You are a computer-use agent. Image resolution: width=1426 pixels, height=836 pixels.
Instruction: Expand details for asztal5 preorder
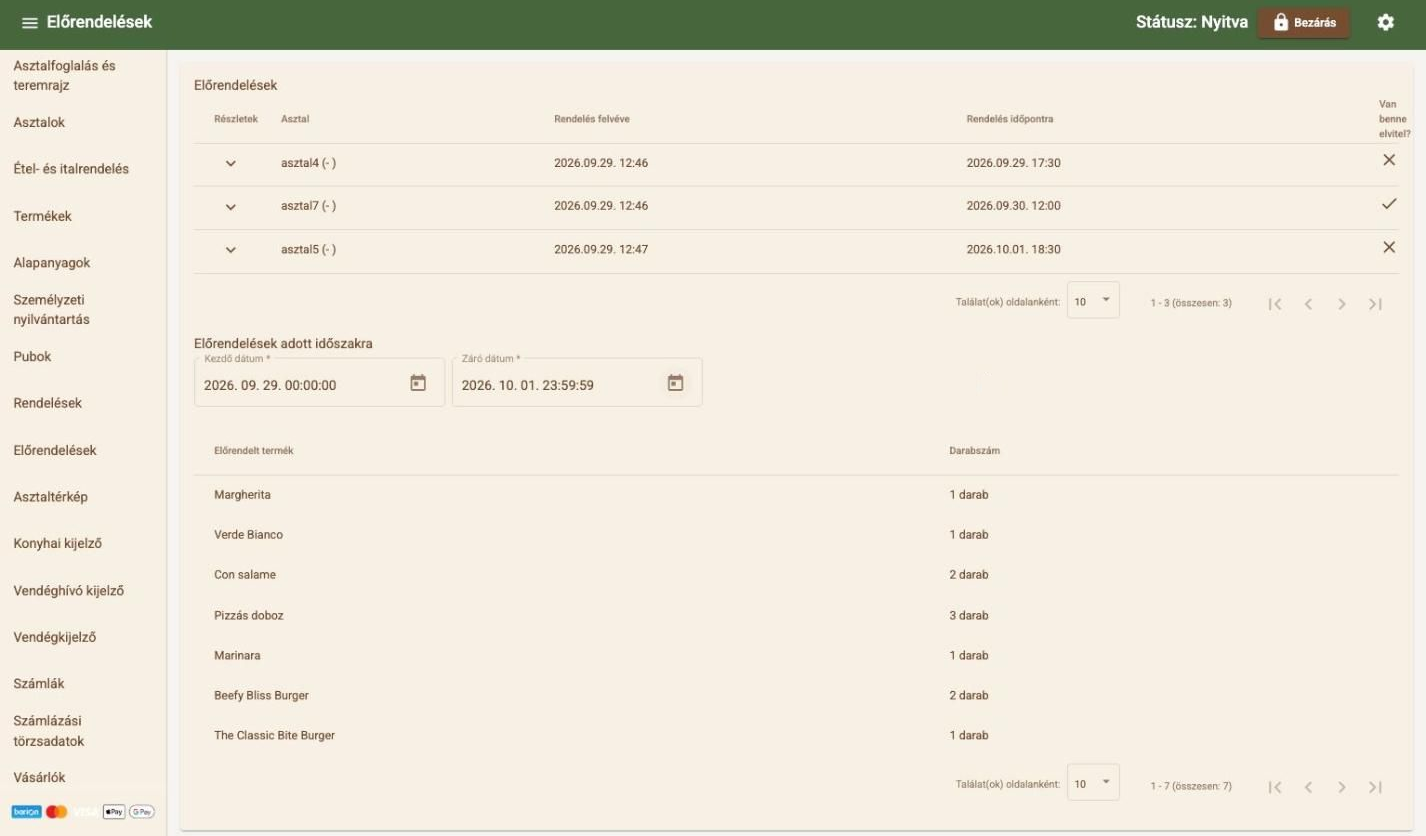231,250
